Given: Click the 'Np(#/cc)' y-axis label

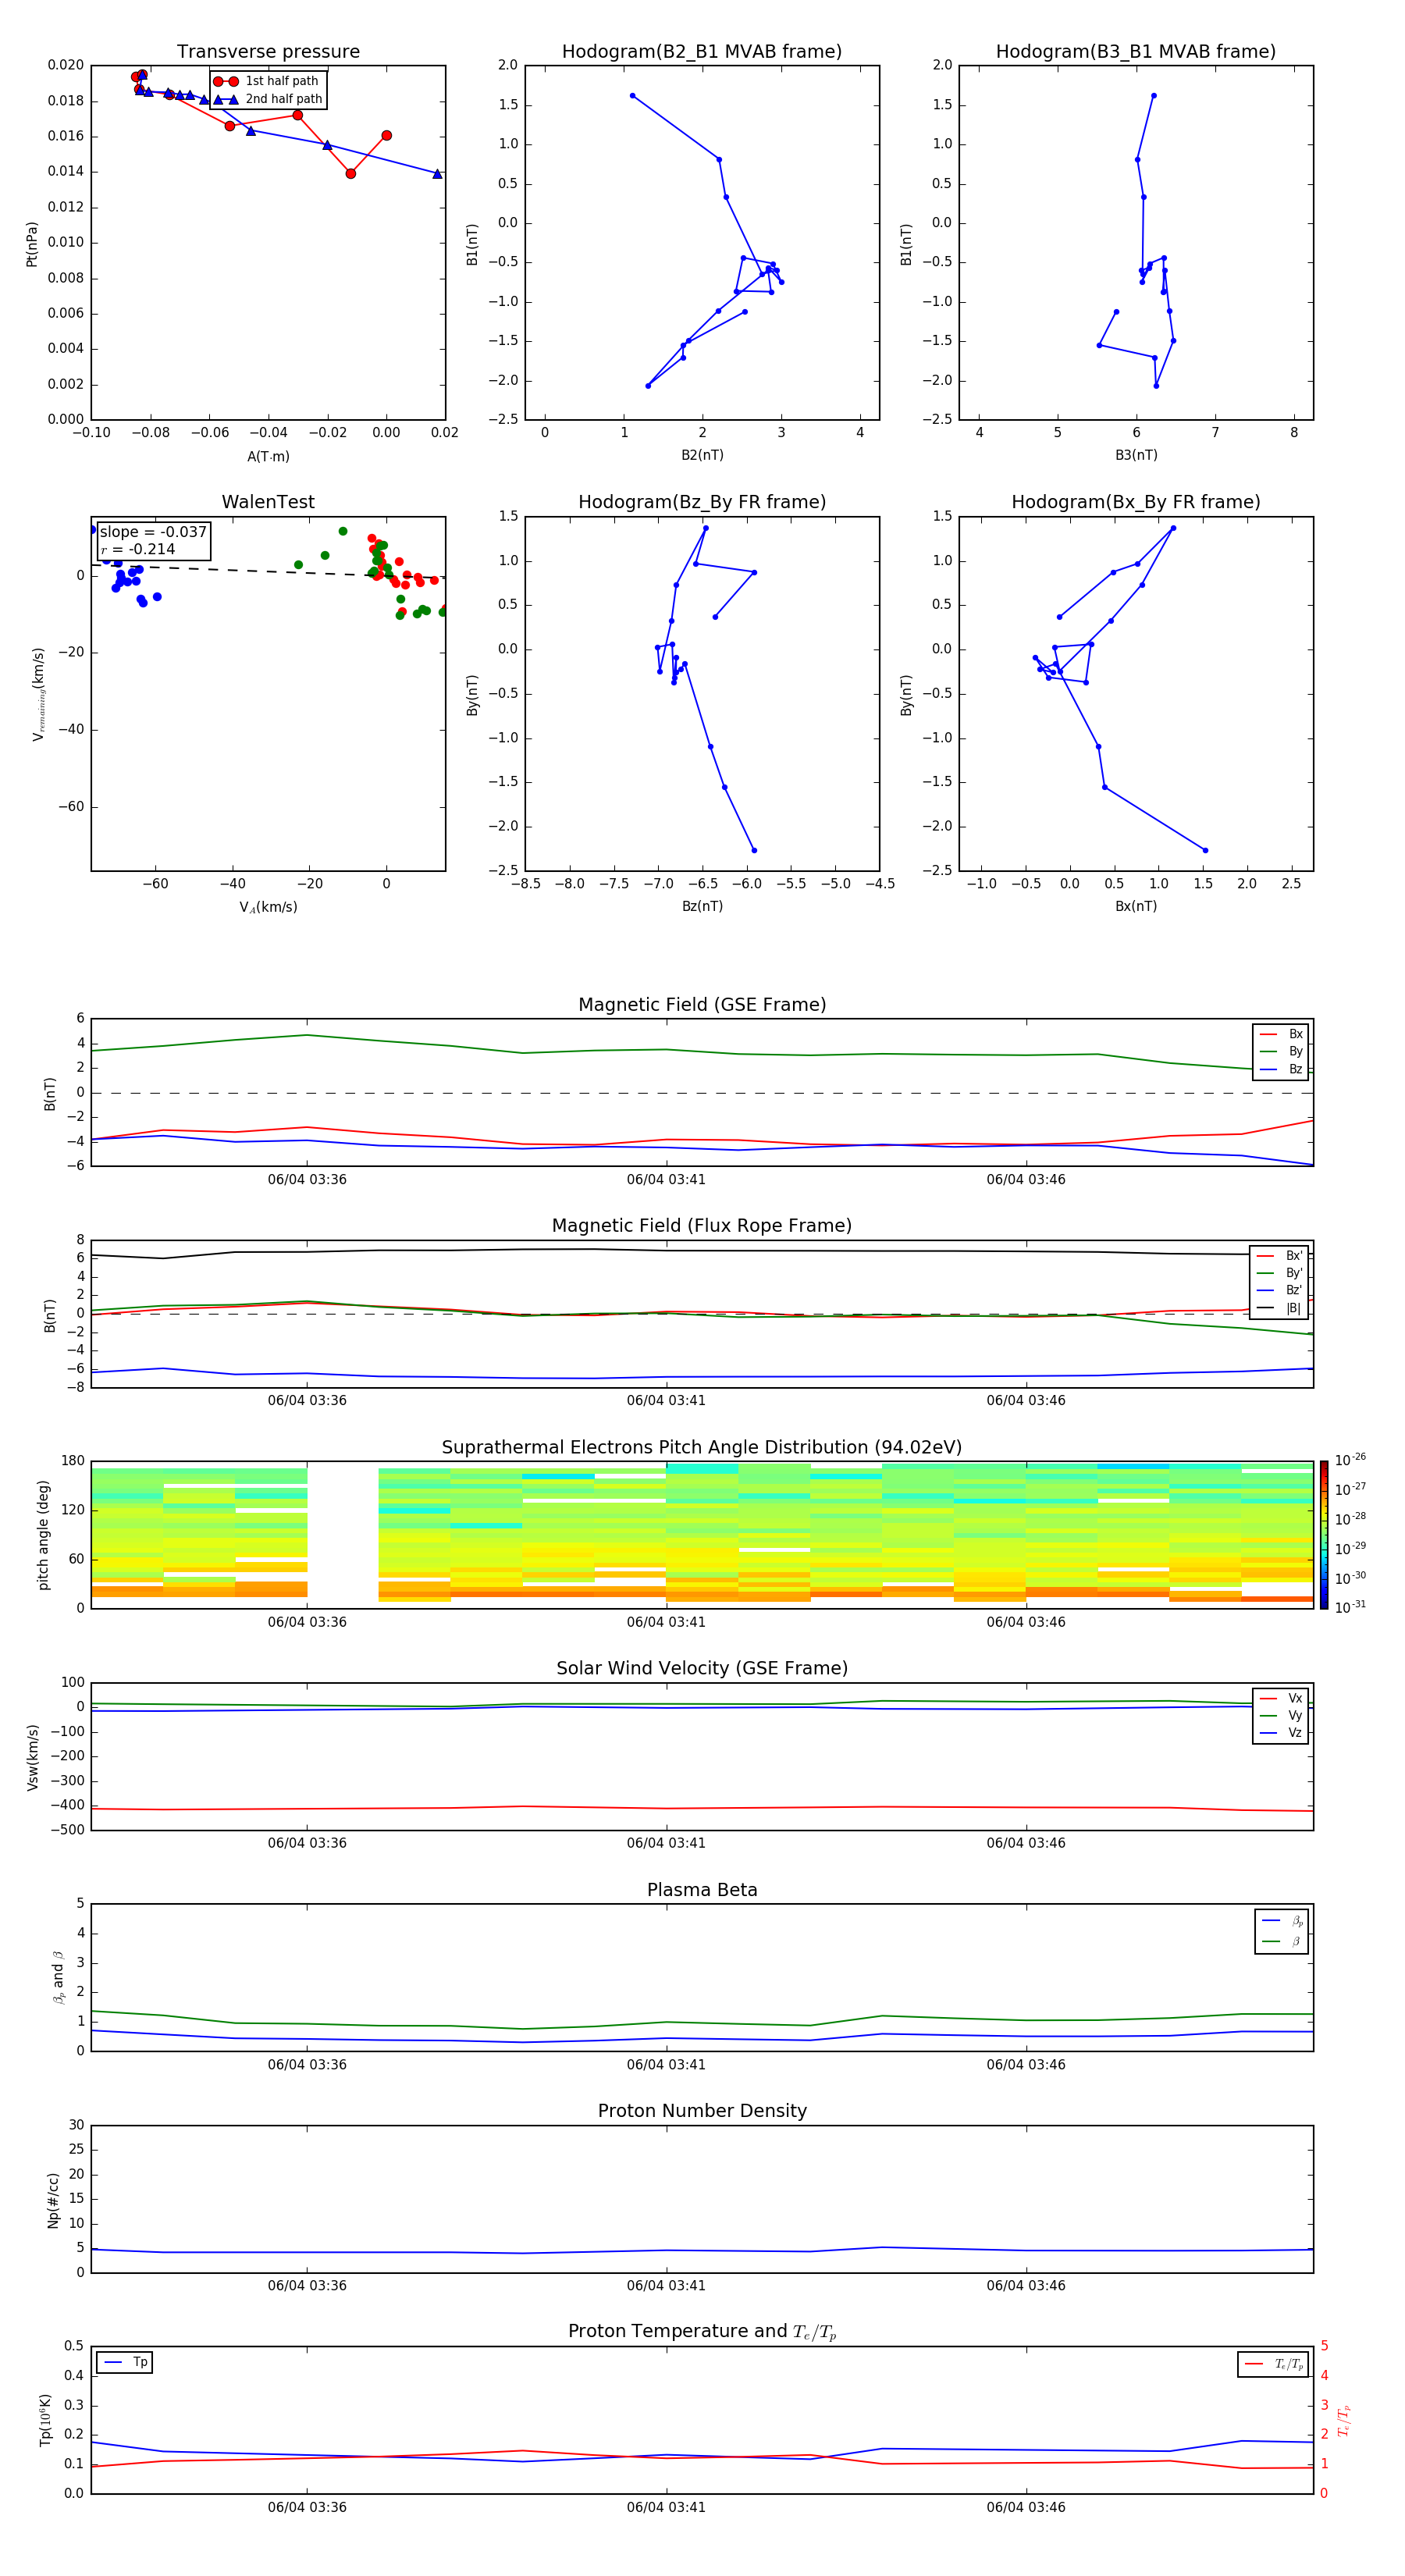Looking at the screenshot, I should pos(53,2200).
